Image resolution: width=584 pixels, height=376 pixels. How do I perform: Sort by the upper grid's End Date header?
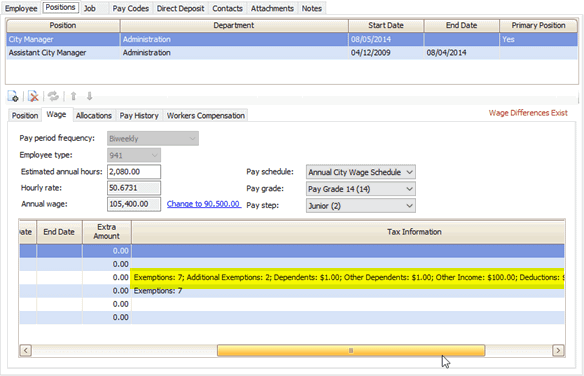pyautogui.click(x=461, y=25)
